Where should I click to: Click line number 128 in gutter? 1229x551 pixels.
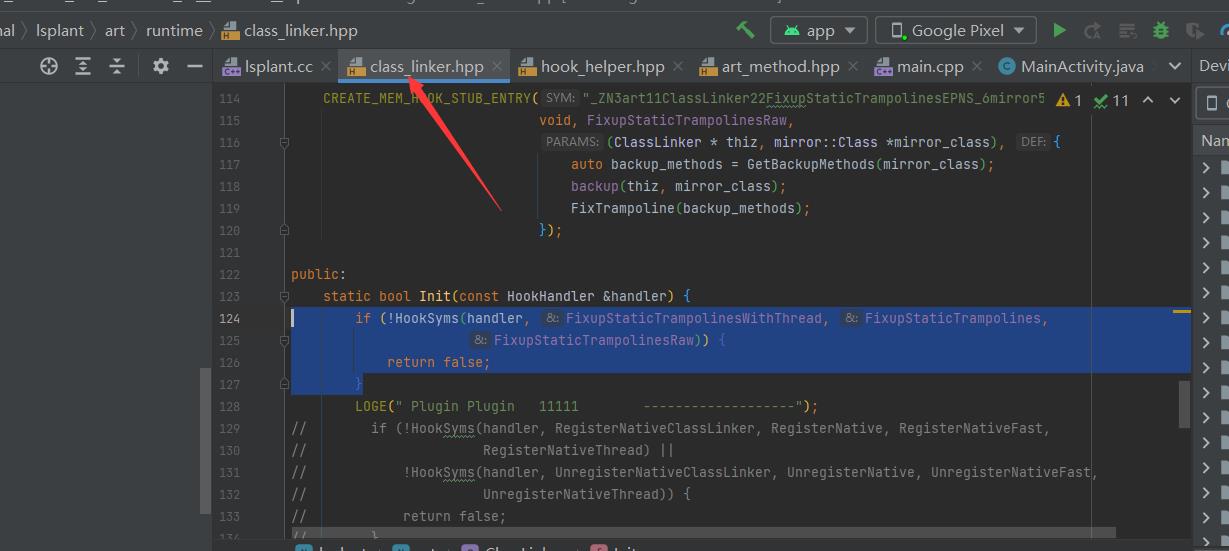(x=229, y=407)
